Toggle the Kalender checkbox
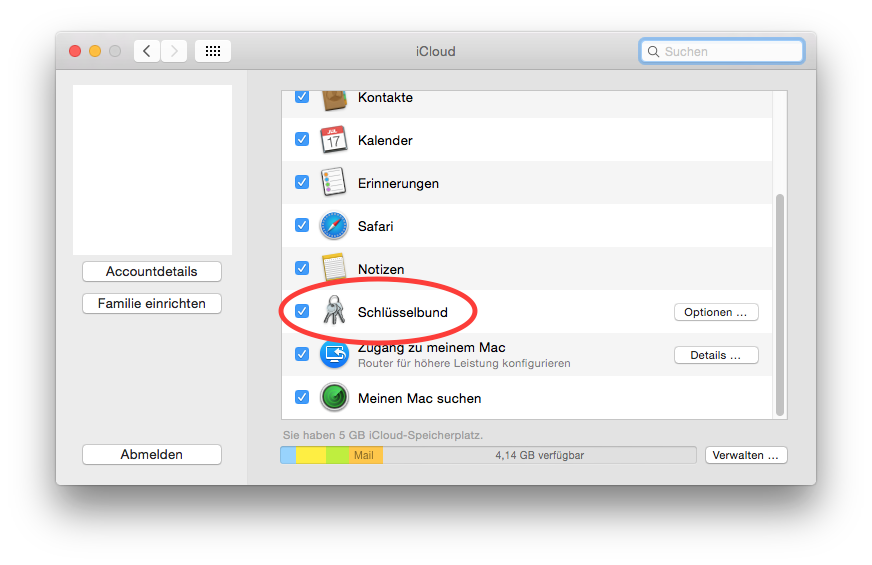Screen dimensions: 872x565 point(302,139)
